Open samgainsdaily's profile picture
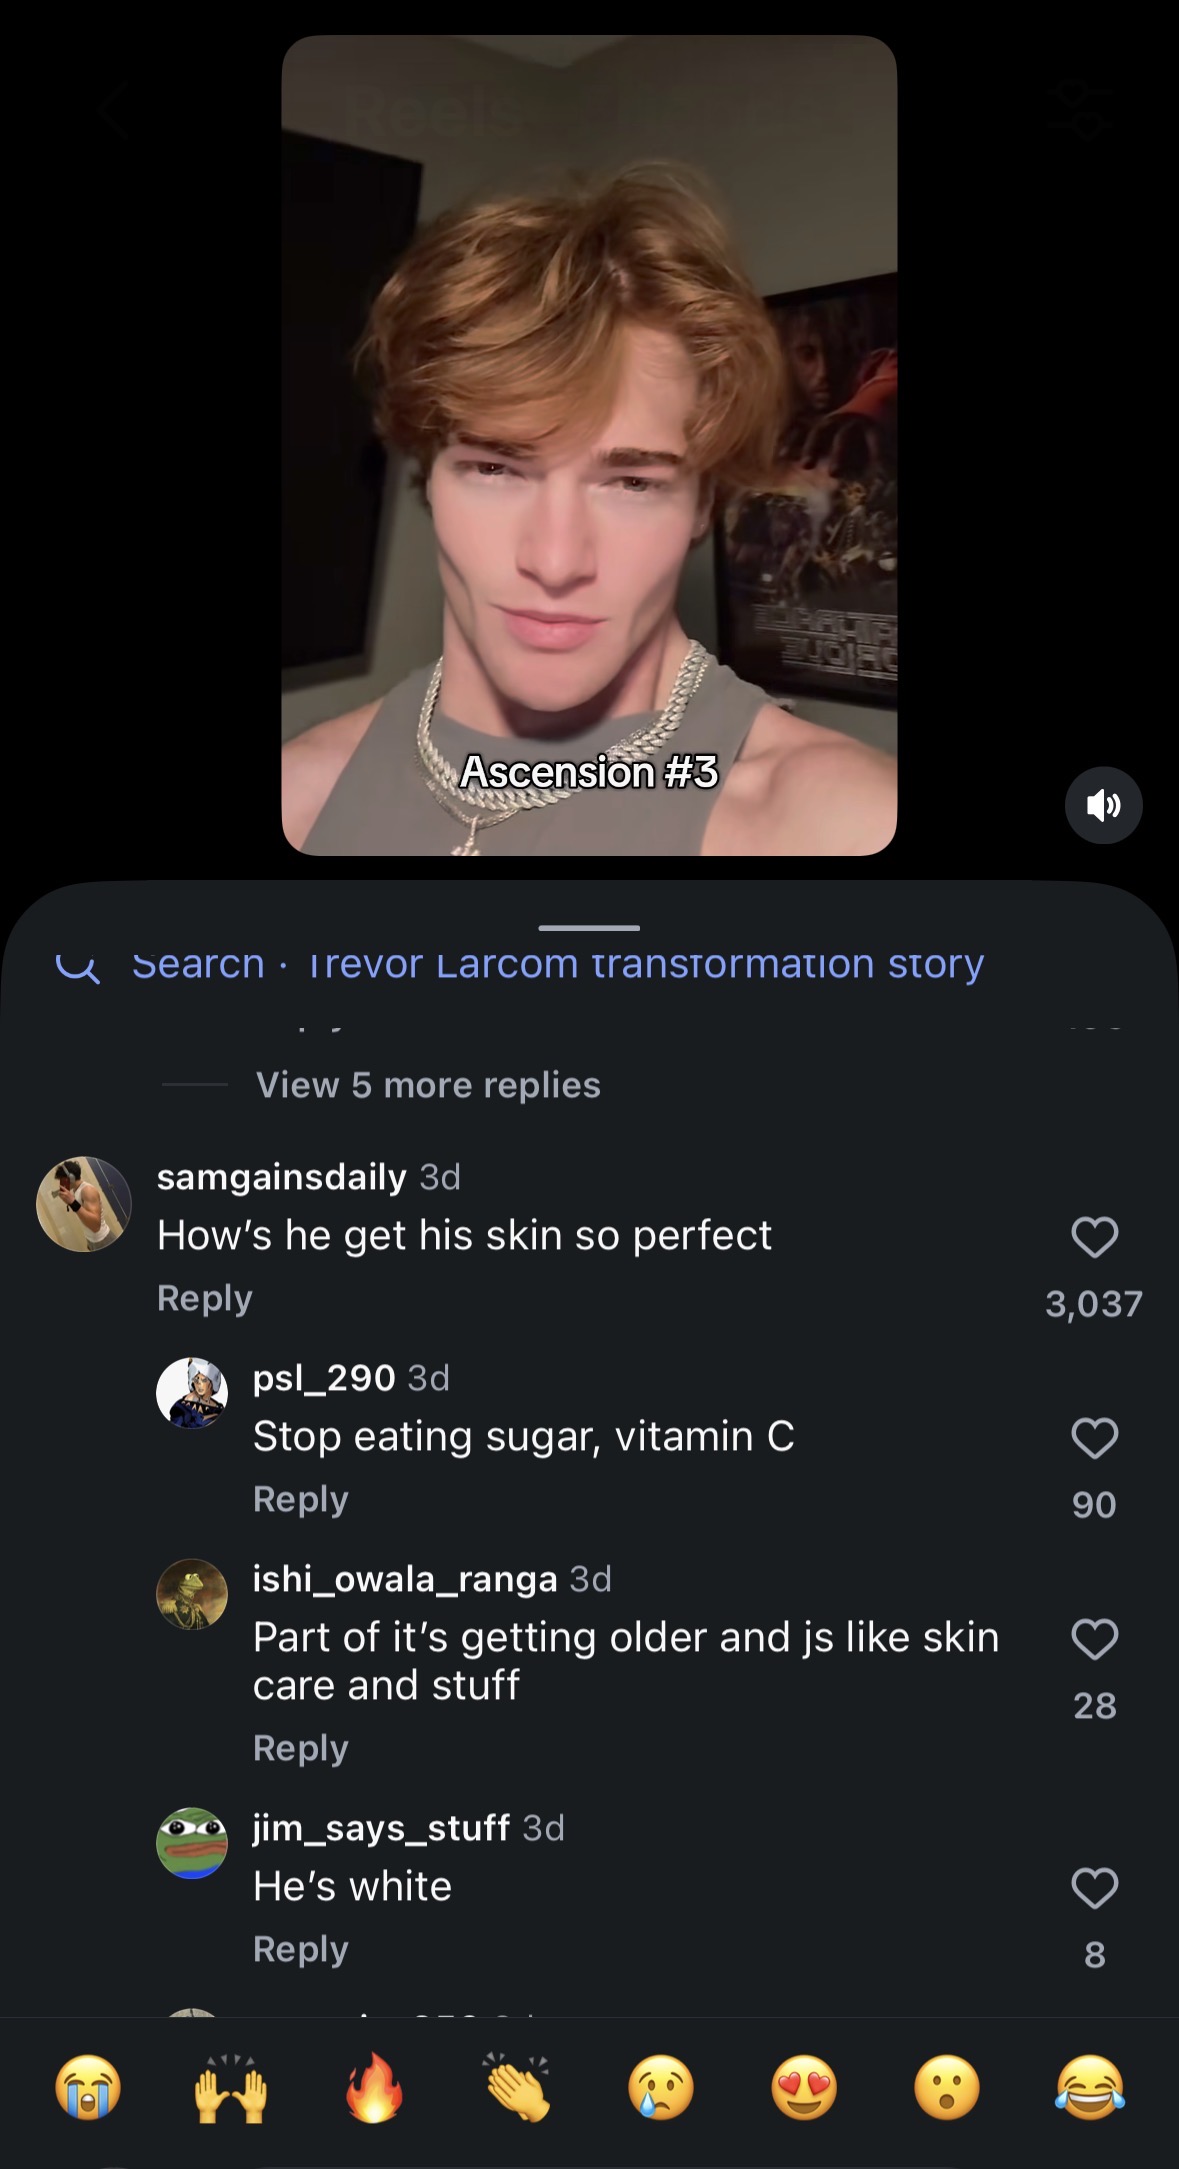The image size is (1179, 2169). click(84, 1204)
